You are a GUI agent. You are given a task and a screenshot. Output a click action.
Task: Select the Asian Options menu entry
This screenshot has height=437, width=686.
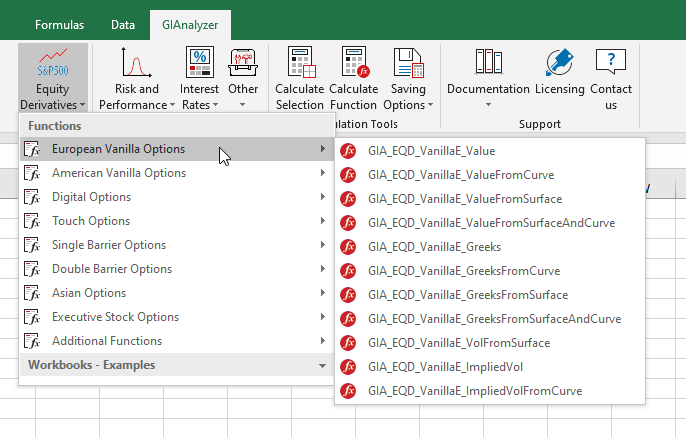177,293
